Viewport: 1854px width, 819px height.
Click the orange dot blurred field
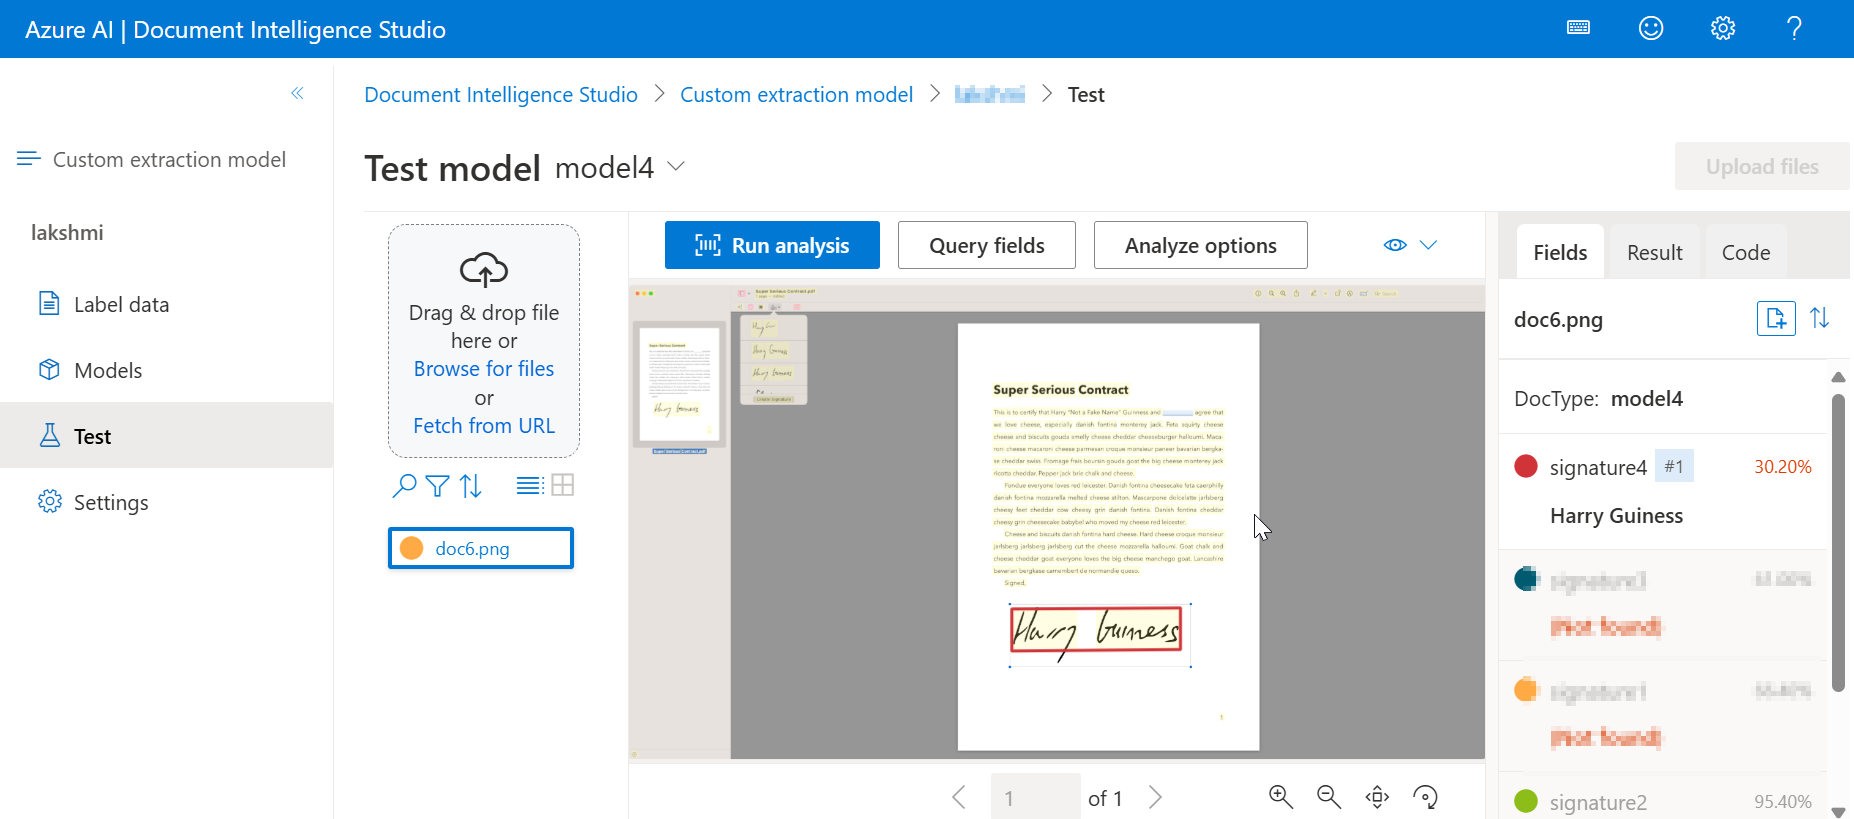pos(1526,690)
